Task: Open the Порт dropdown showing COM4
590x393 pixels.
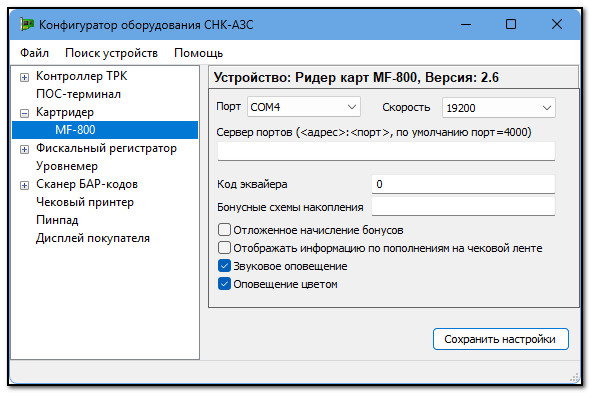Action: 304,107
